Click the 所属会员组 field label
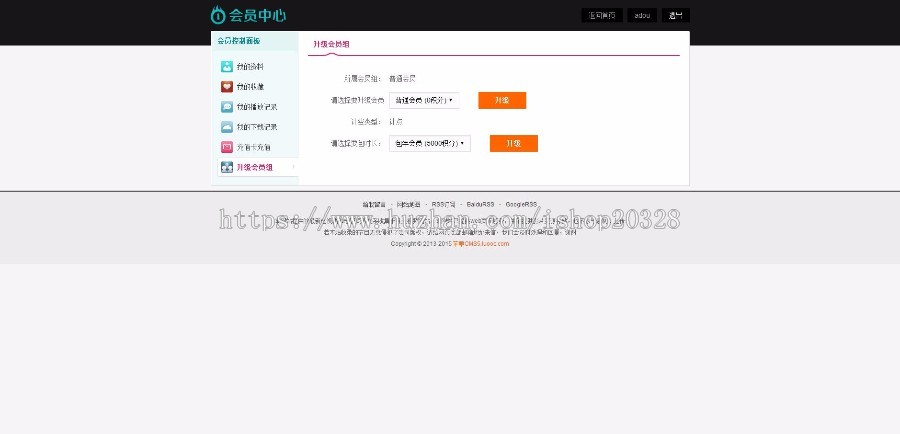Viewport: 900px width, 434px height. click(x=363, y=79)
